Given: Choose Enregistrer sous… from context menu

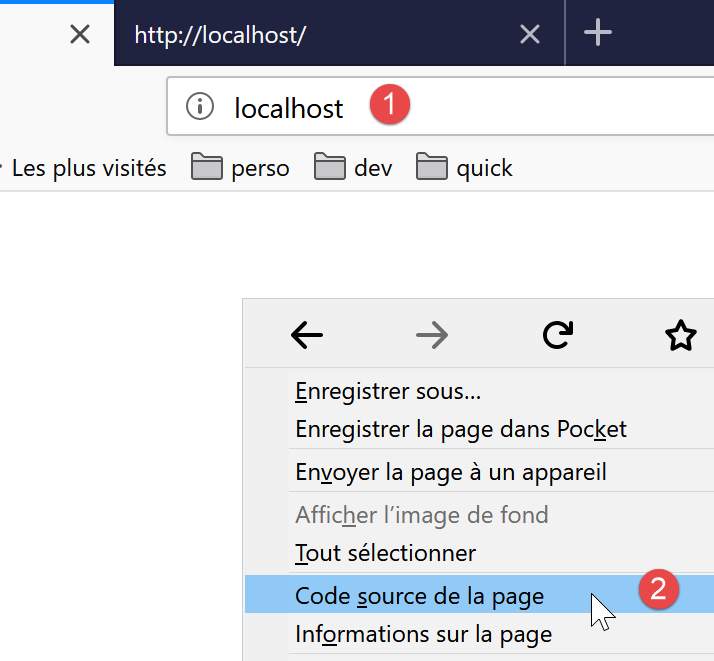Looking at the screenshot, I should pos(388,391).
